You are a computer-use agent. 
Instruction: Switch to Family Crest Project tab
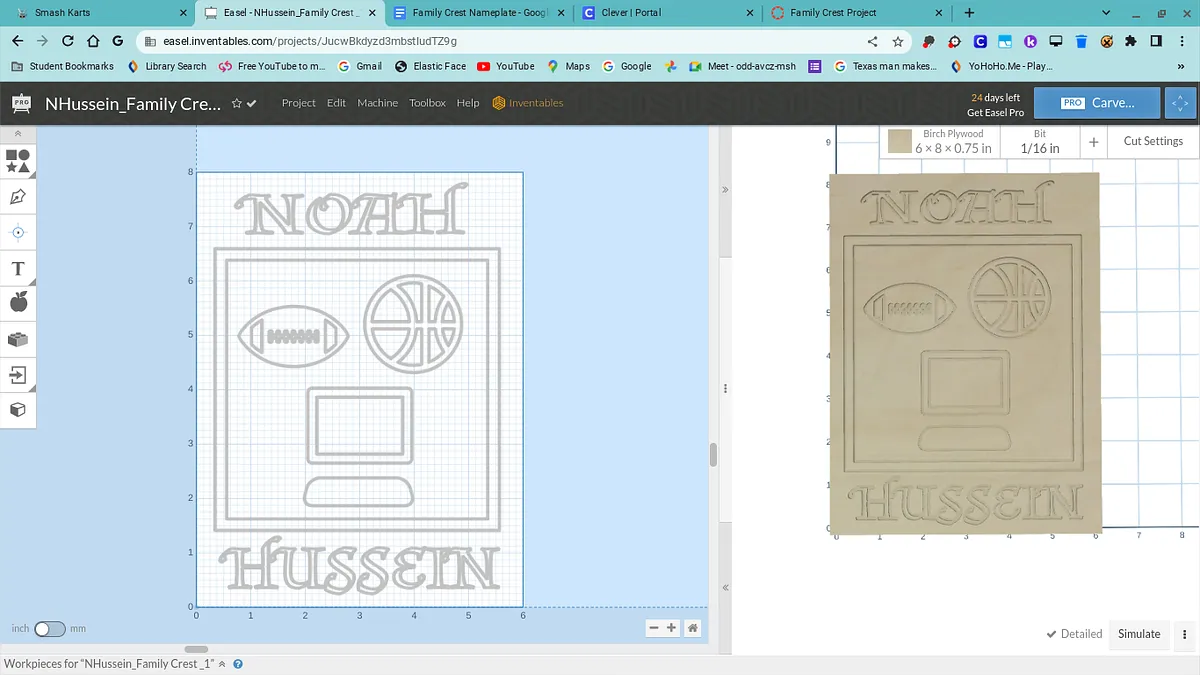tap(856, 13)
